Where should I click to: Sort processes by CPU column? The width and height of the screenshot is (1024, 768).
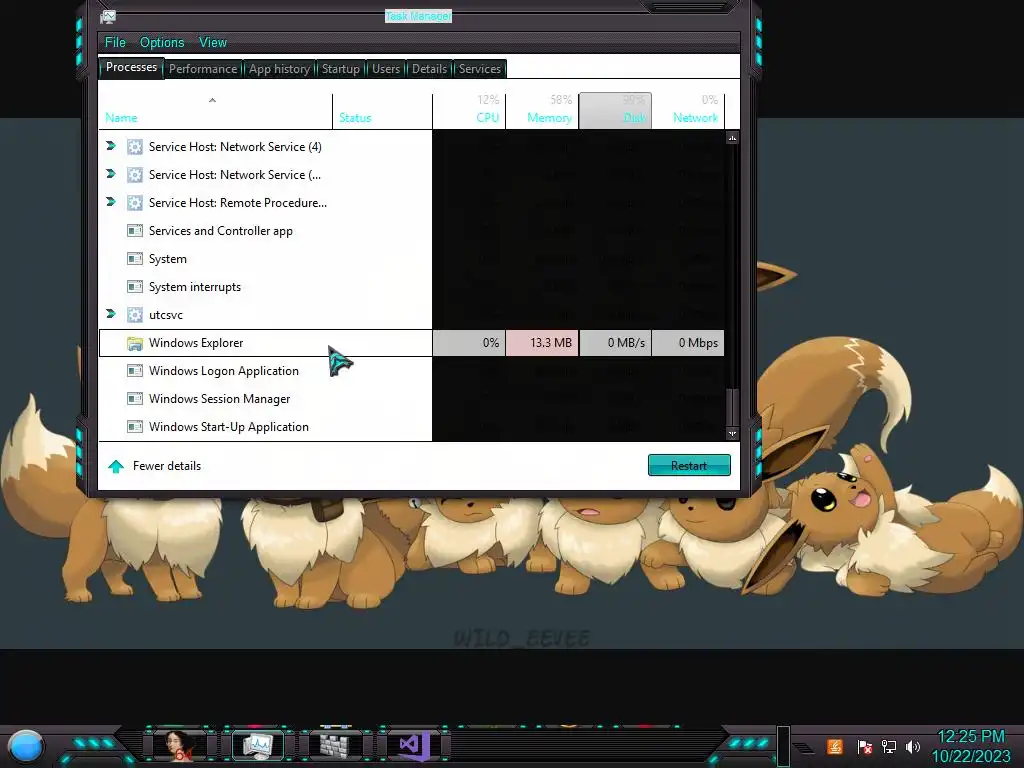(469, 112)
